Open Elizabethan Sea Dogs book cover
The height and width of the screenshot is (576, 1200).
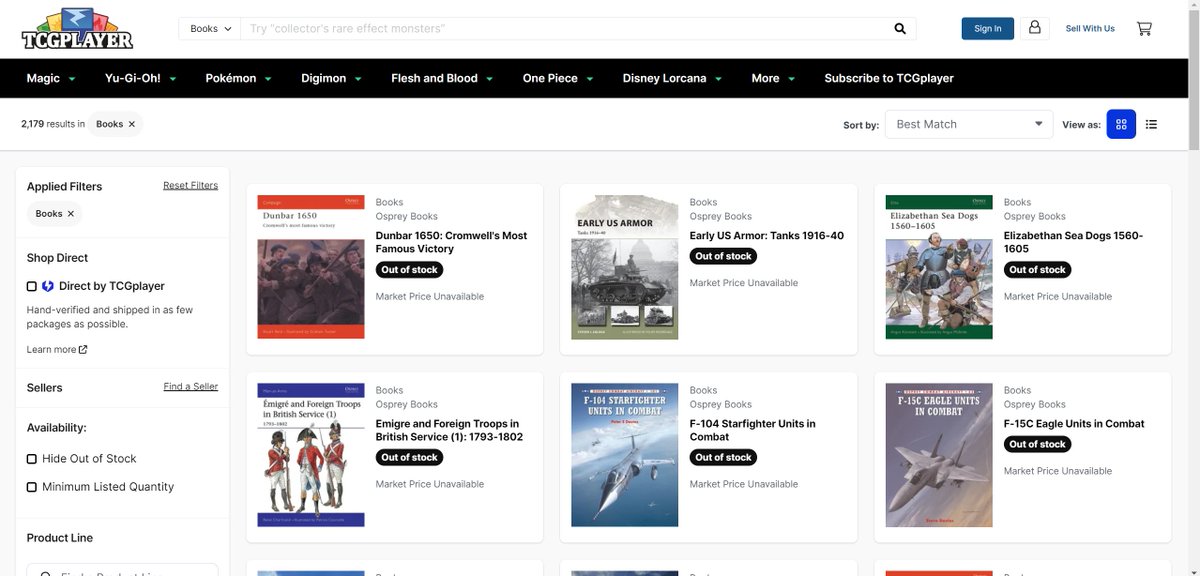pos(939,267)
